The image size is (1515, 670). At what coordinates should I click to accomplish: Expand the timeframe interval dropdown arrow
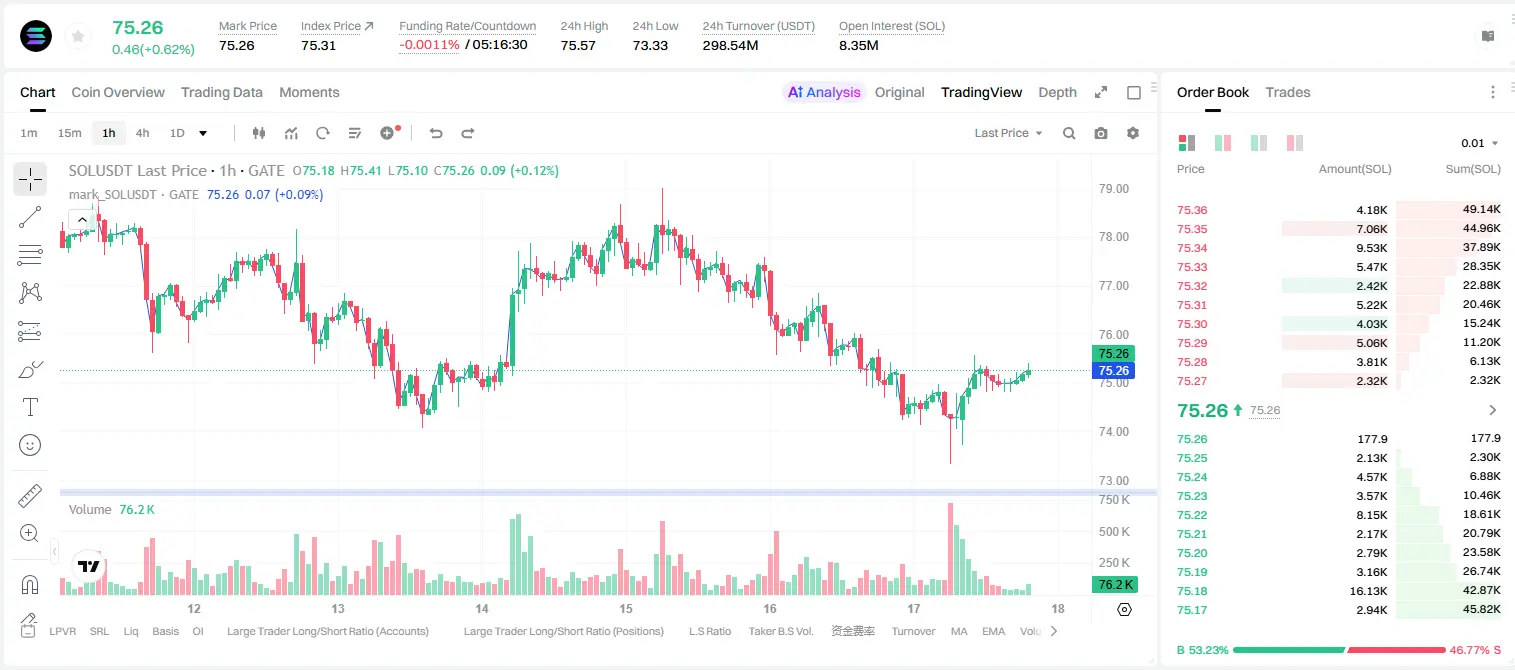click(x=203, y=133)
